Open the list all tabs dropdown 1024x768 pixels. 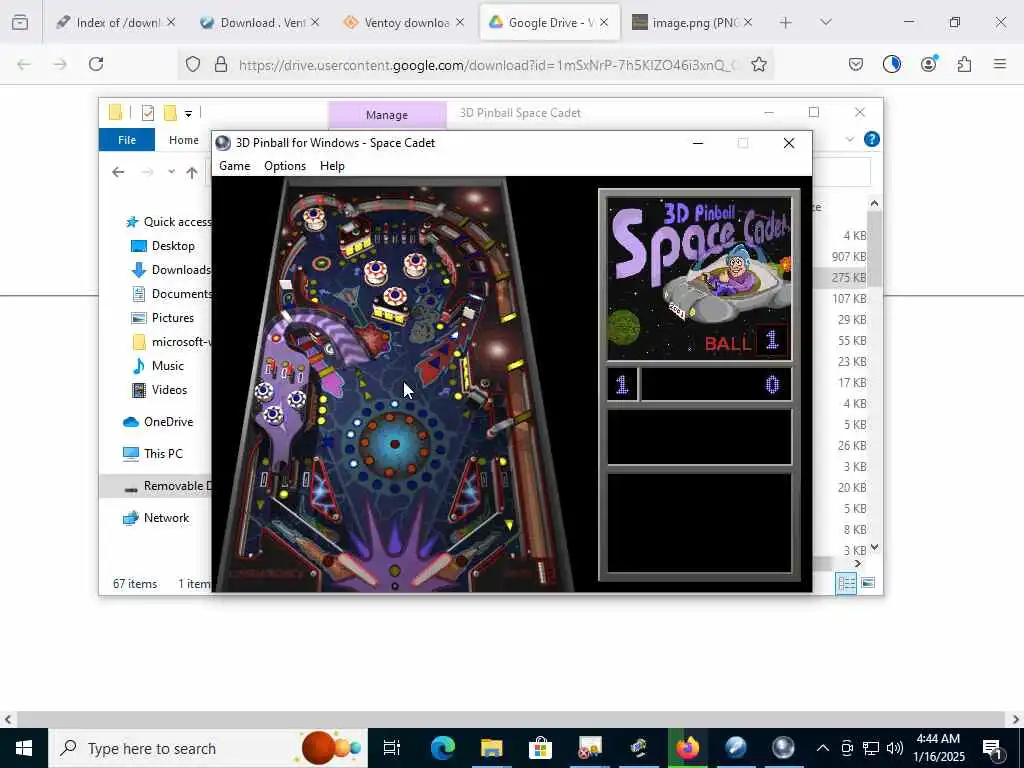(x=826, y=23)
